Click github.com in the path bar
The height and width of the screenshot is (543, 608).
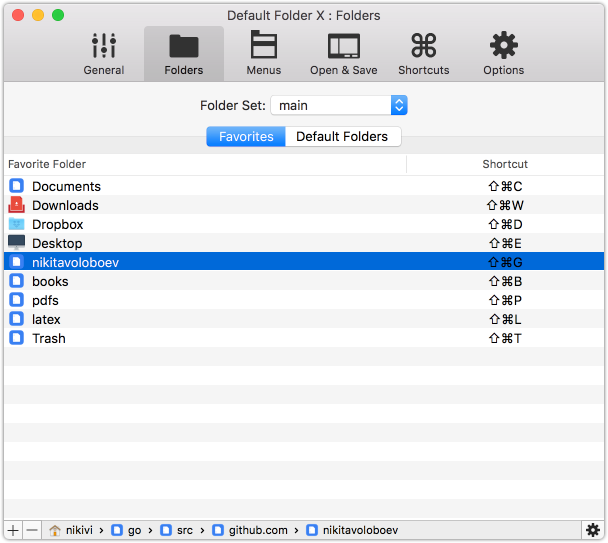point(250,530)
